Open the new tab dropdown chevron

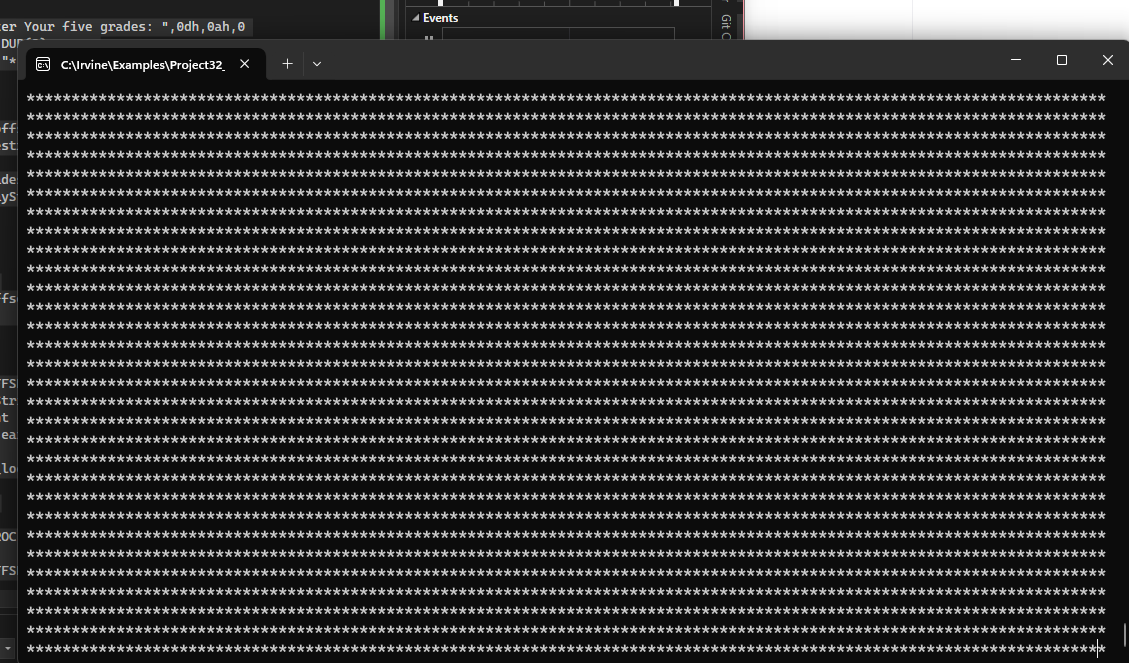(317, 63)
